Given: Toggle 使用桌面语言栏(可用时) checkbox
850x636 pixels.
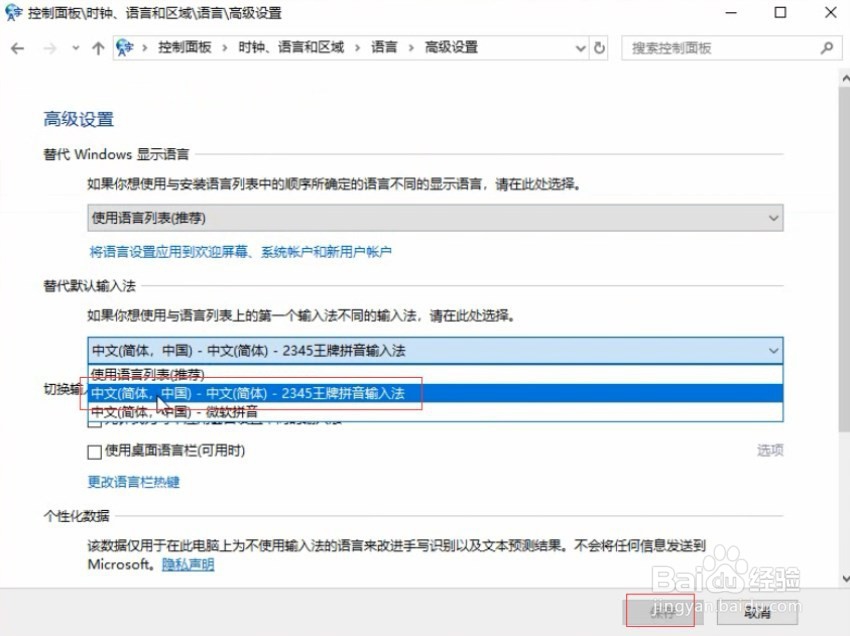Looking at the screenshot, I should (94, 452).
